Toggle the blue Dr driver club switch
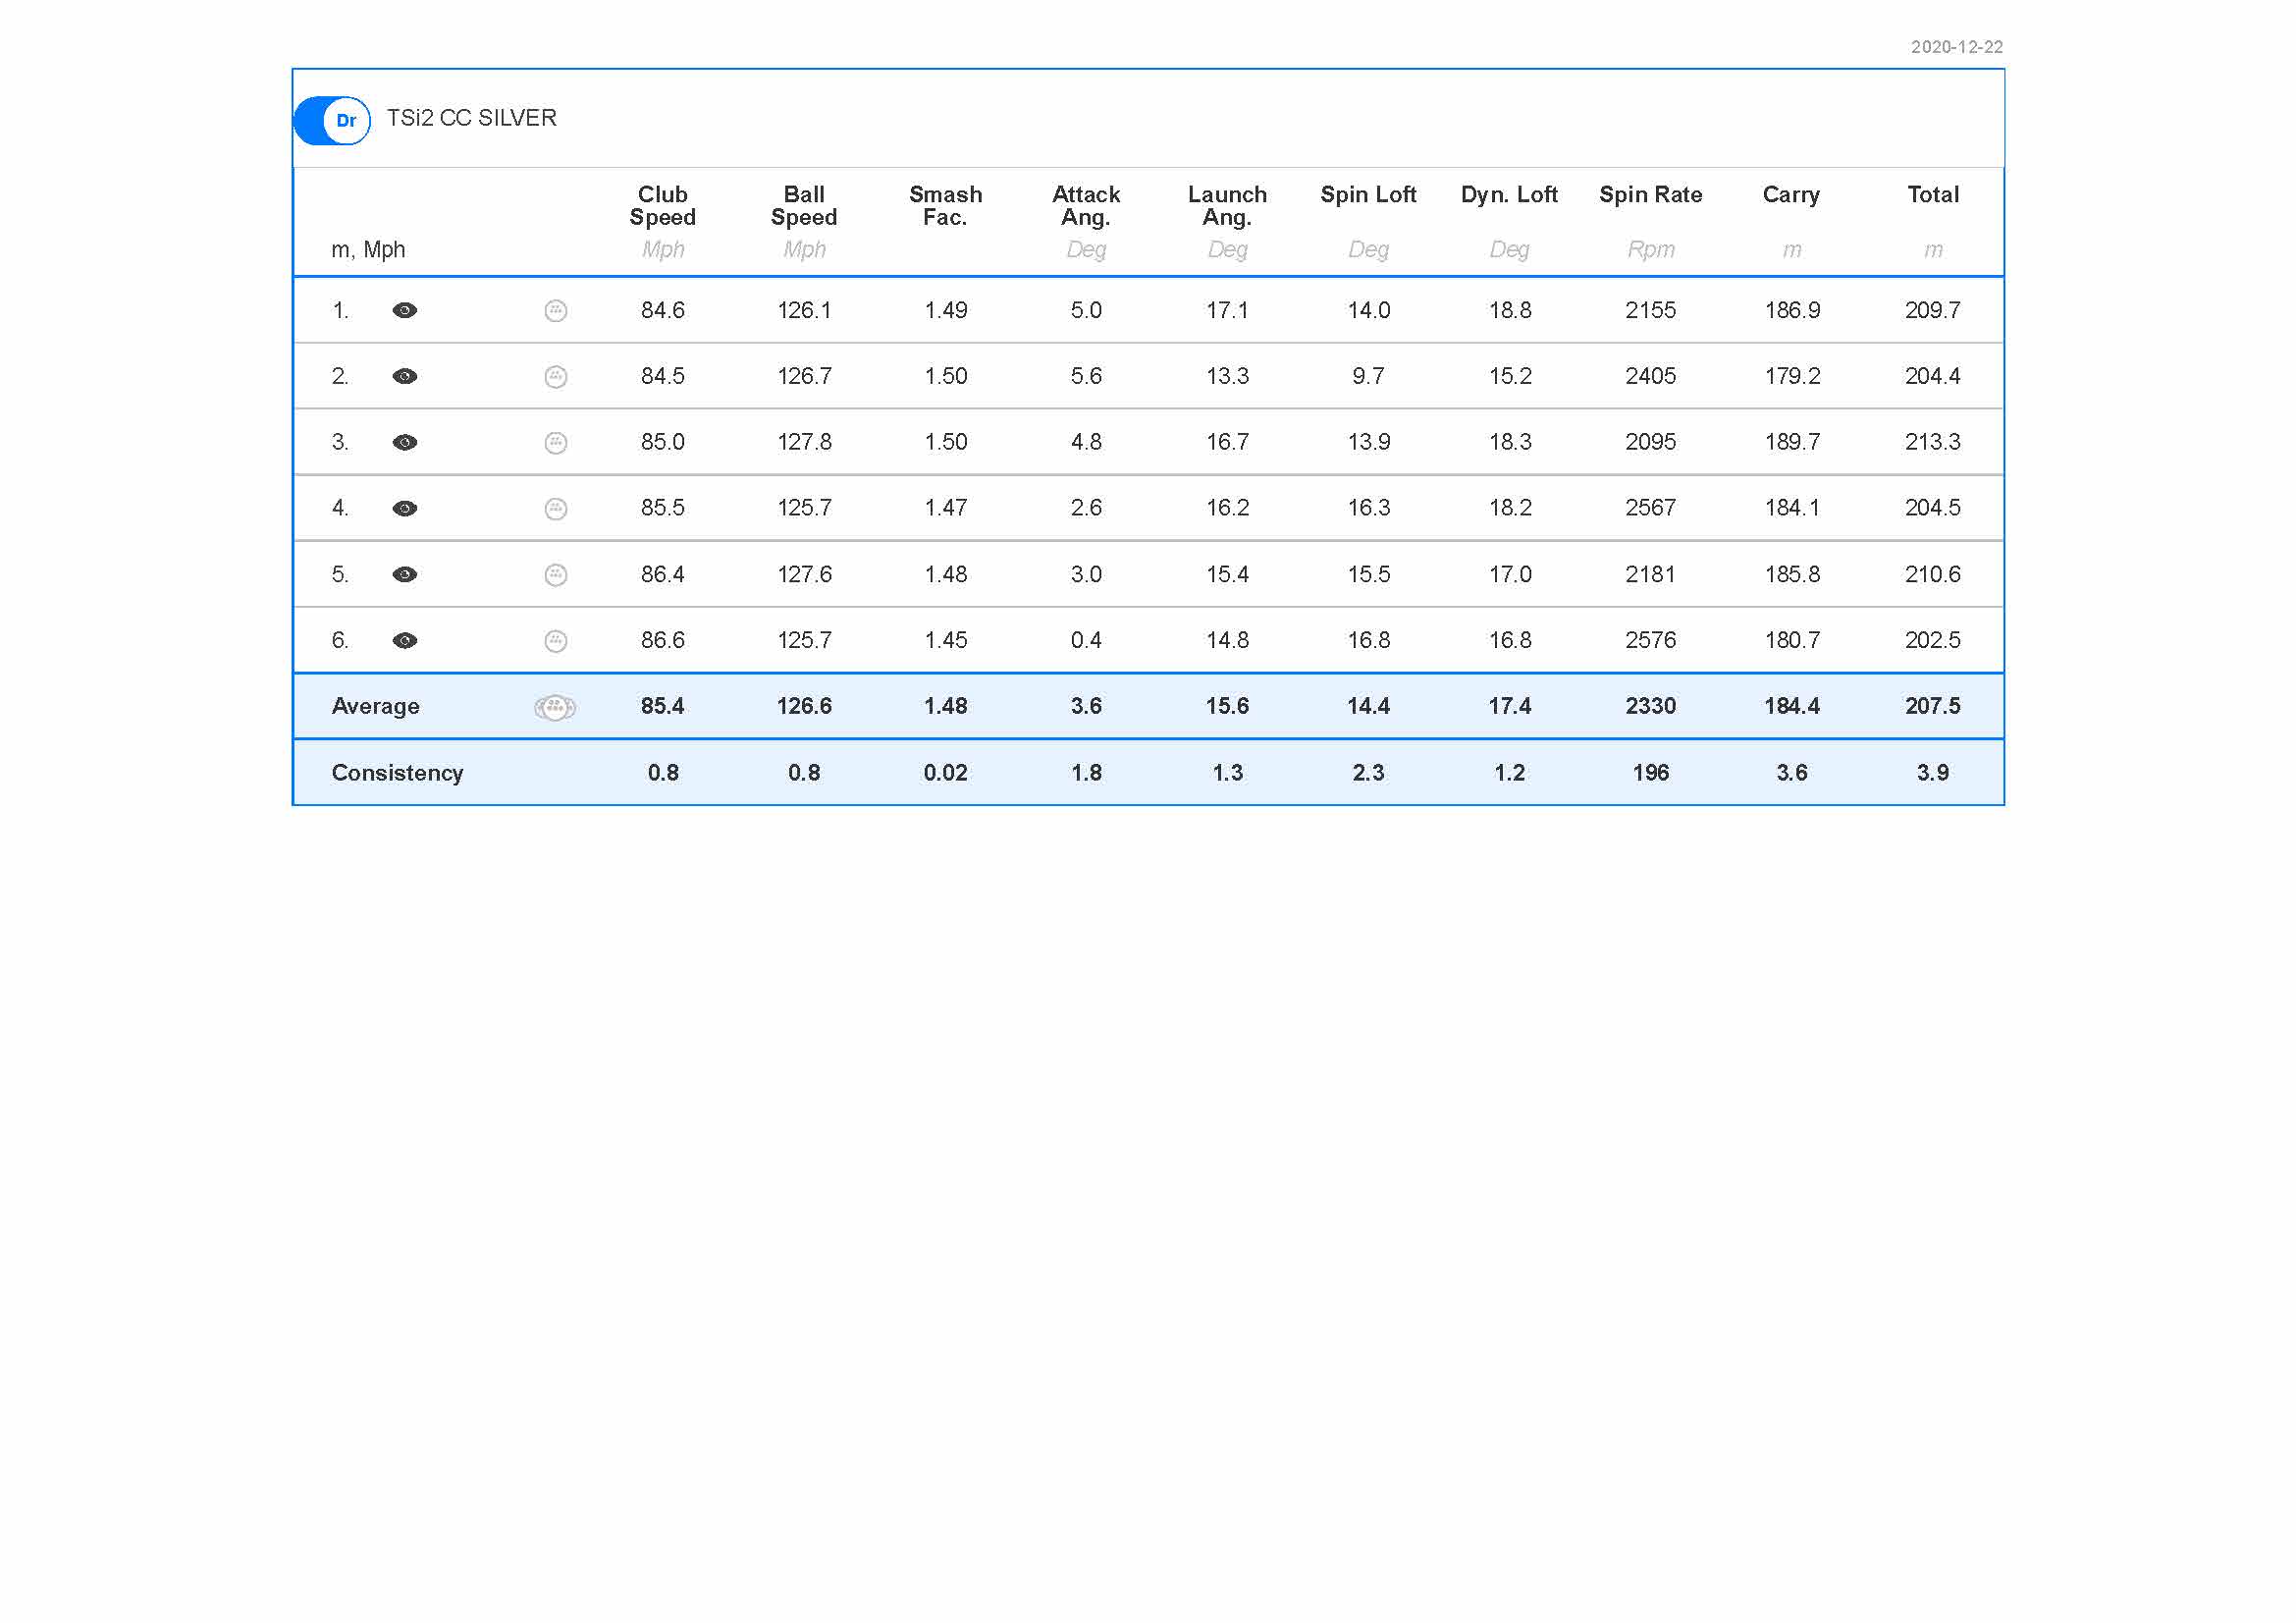This screenshot has width=2296, height=1623. (333, 120)
